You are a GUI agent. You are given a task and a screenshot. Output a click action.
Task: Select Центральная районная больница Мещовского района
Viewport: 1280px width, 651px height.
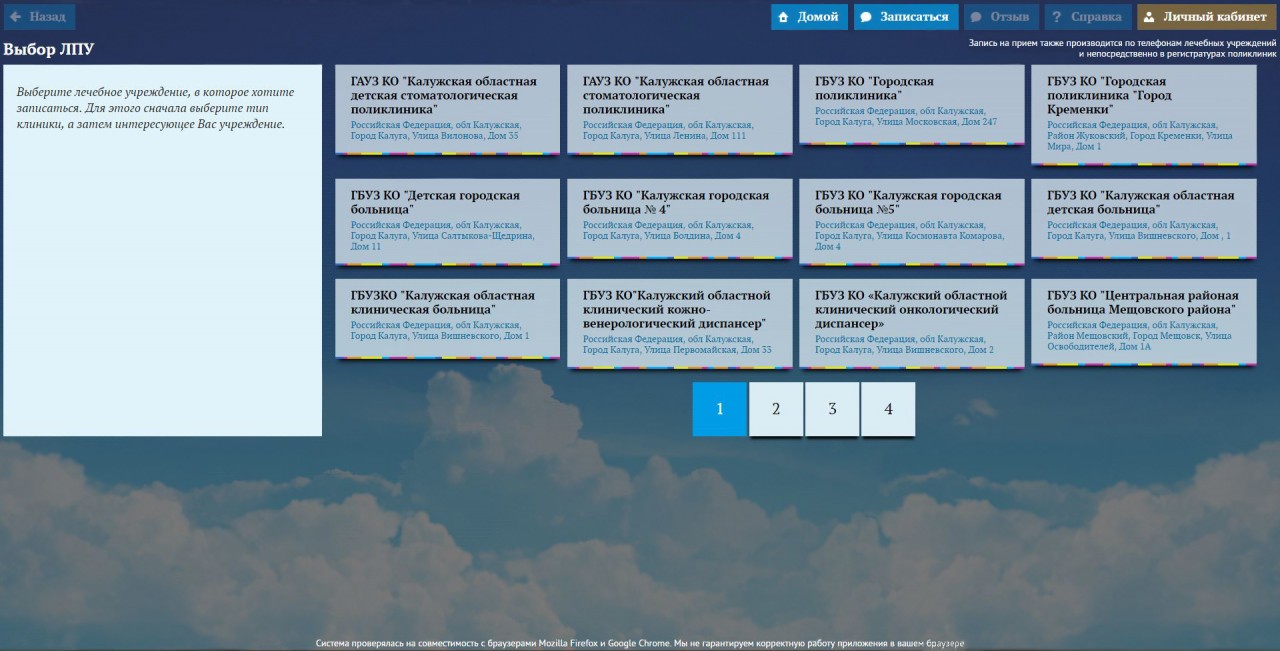point(1143,321)
